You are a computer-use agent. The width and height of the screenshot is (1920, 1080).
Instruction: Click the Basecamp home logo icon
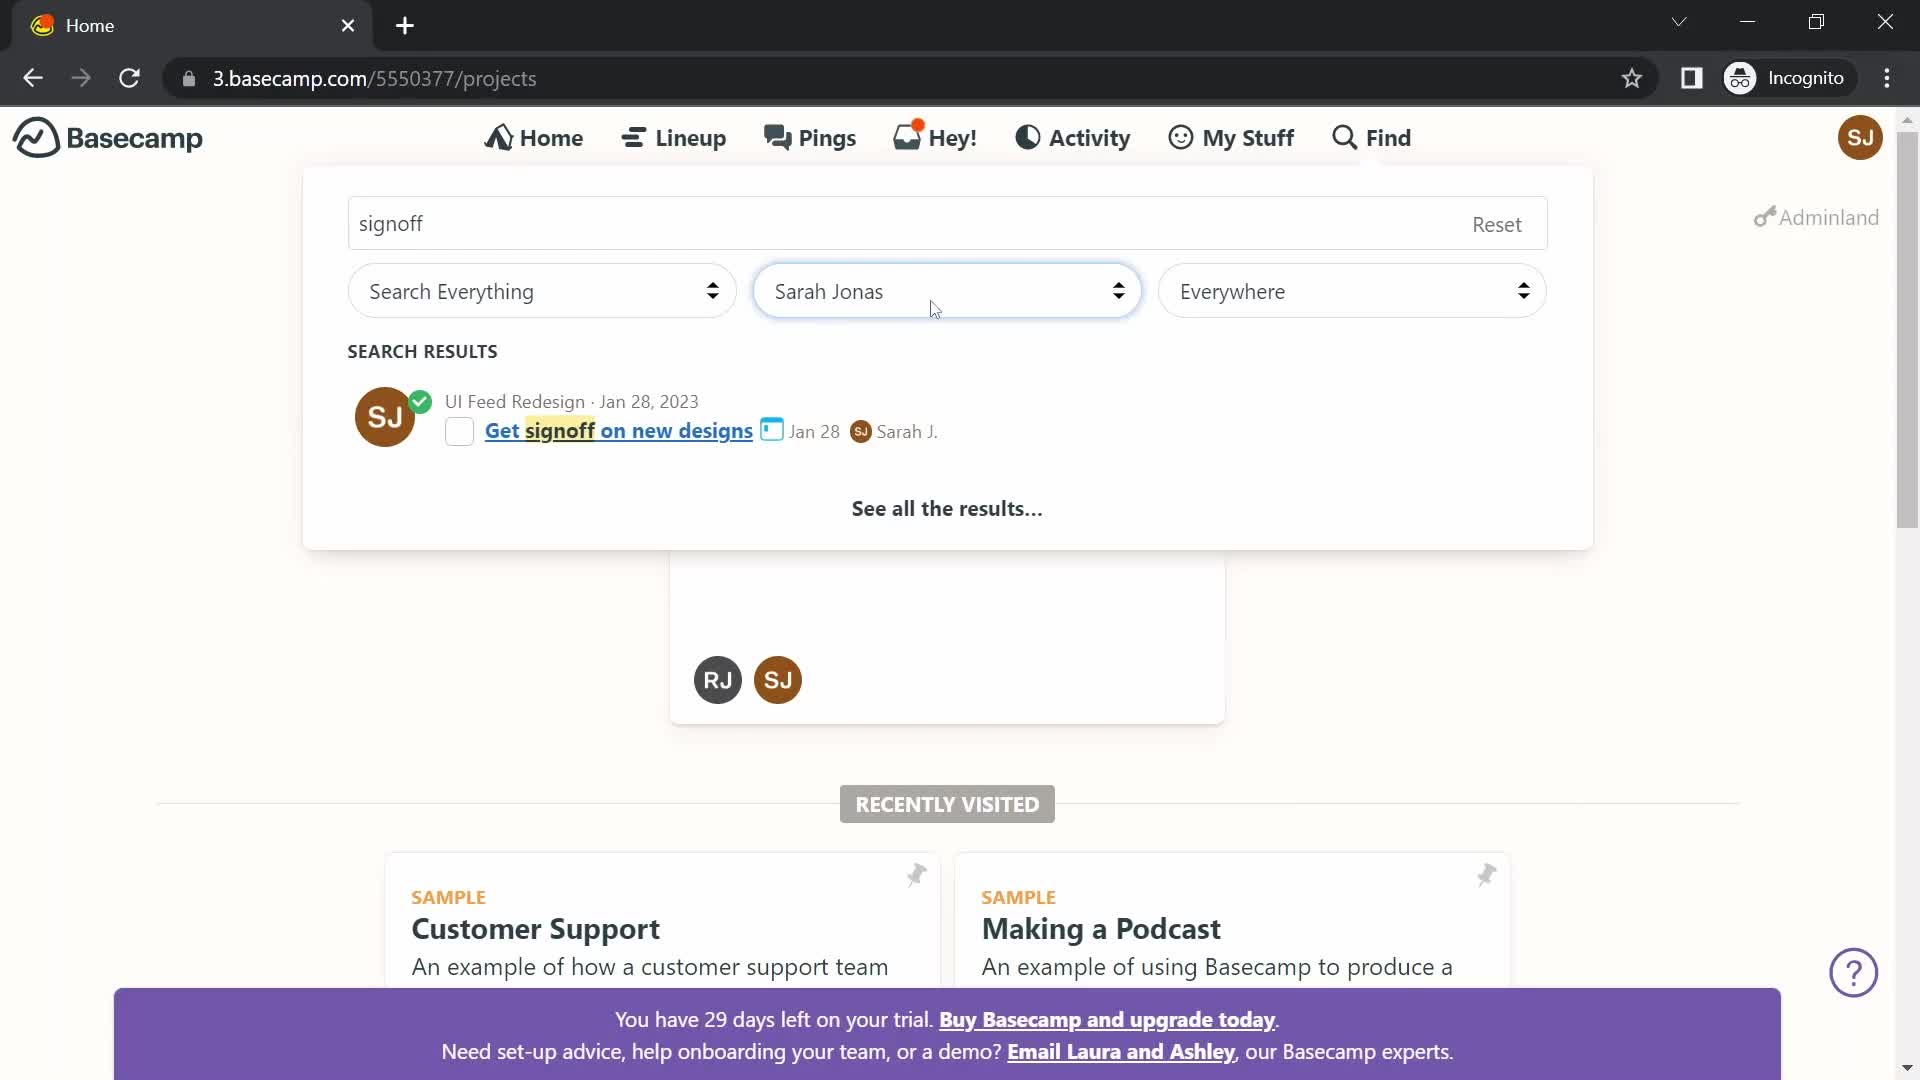pos(33,138)
